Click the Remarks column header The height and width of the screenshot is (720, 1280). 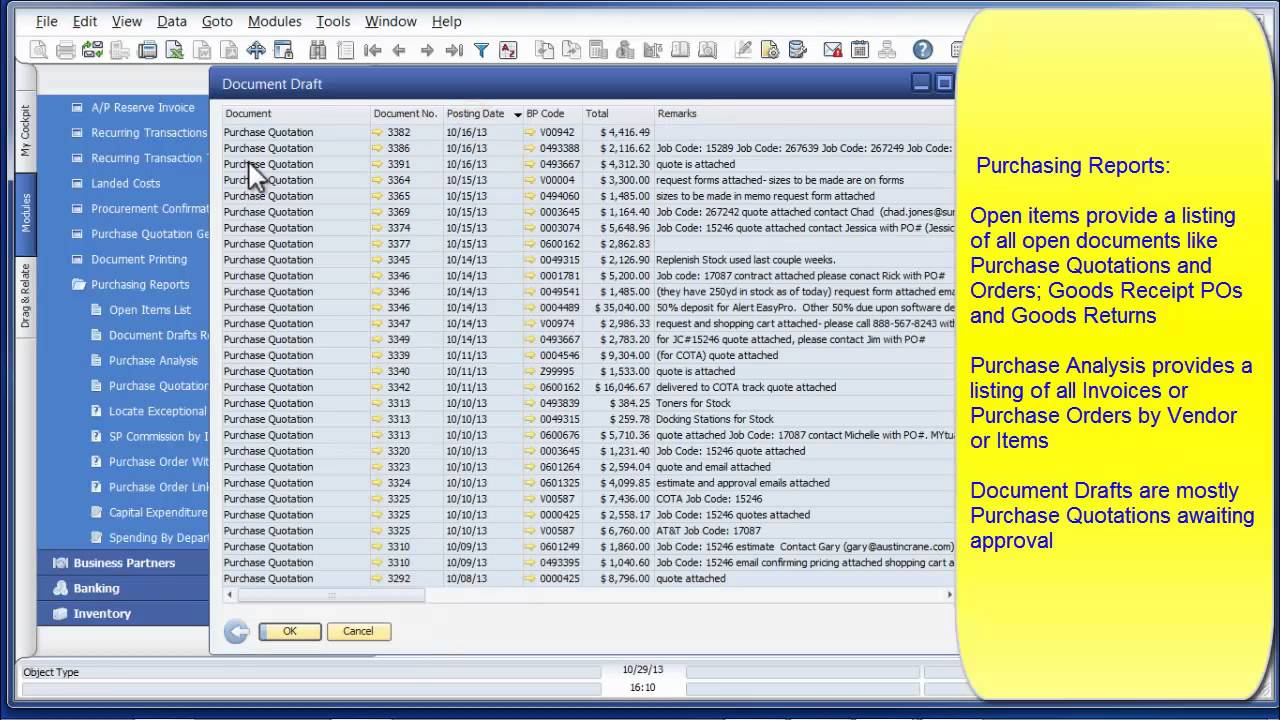[805, 114]
